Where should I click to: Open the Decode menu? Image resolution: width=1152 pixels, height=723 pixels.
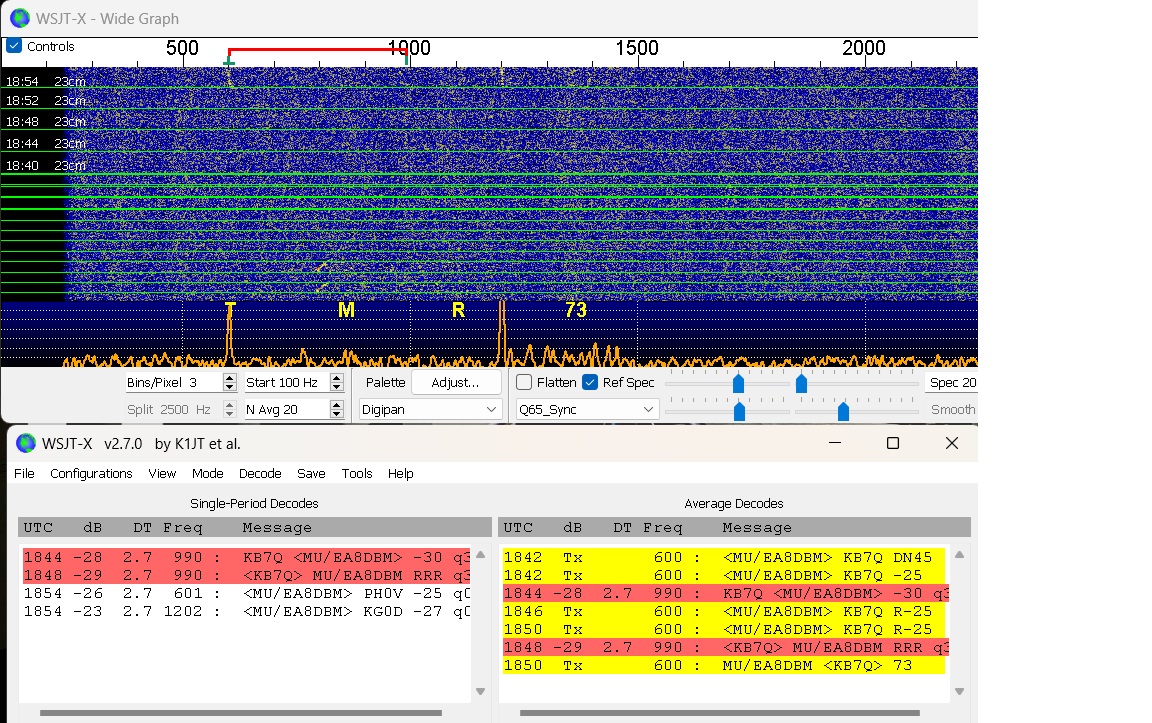click(x=260, y=473)
